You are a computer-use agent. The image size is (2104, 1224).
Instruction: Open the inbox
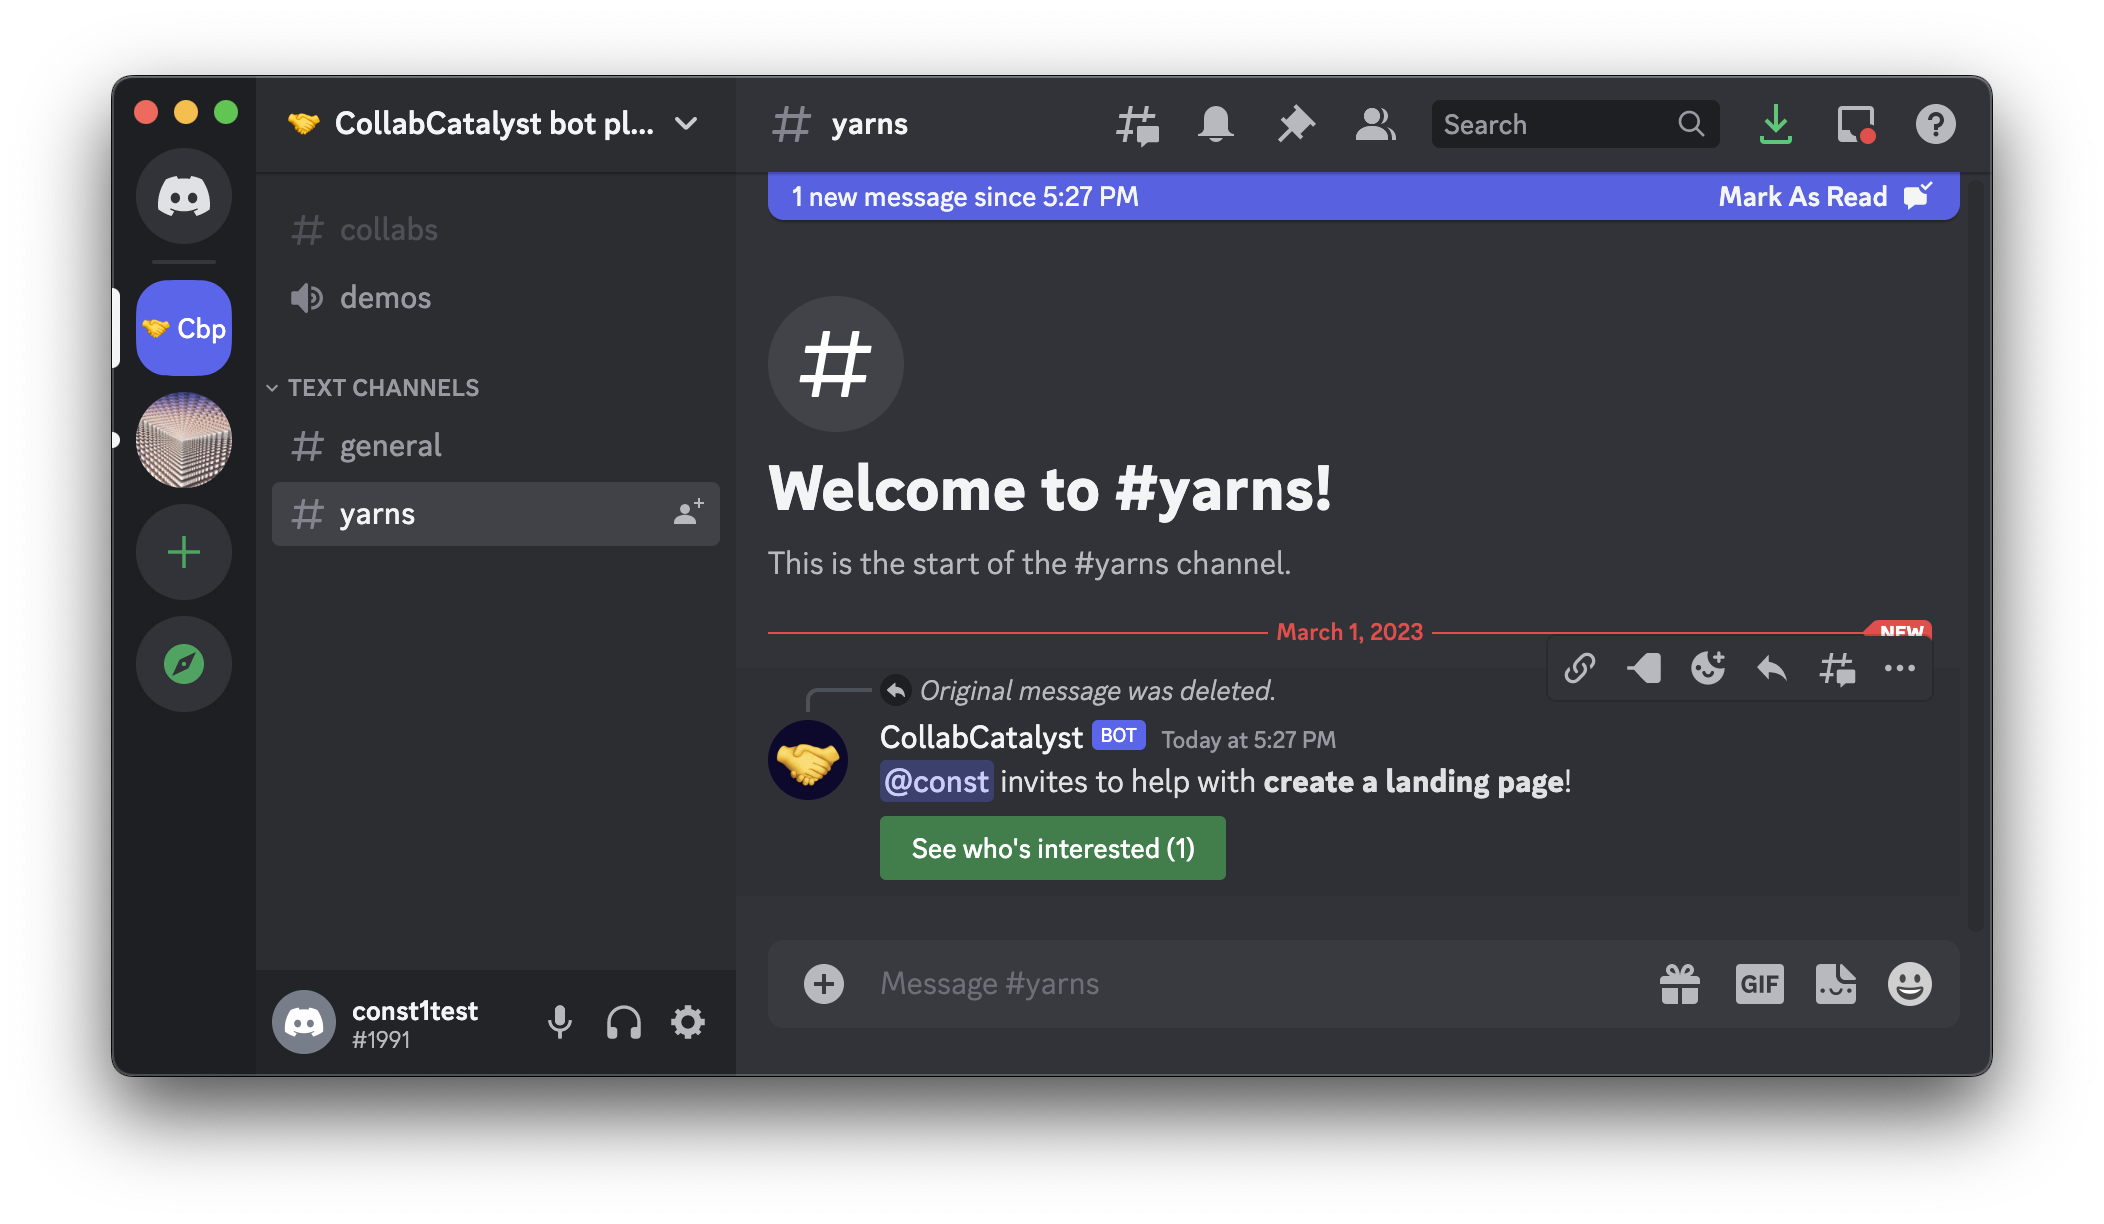(1856, 124)
